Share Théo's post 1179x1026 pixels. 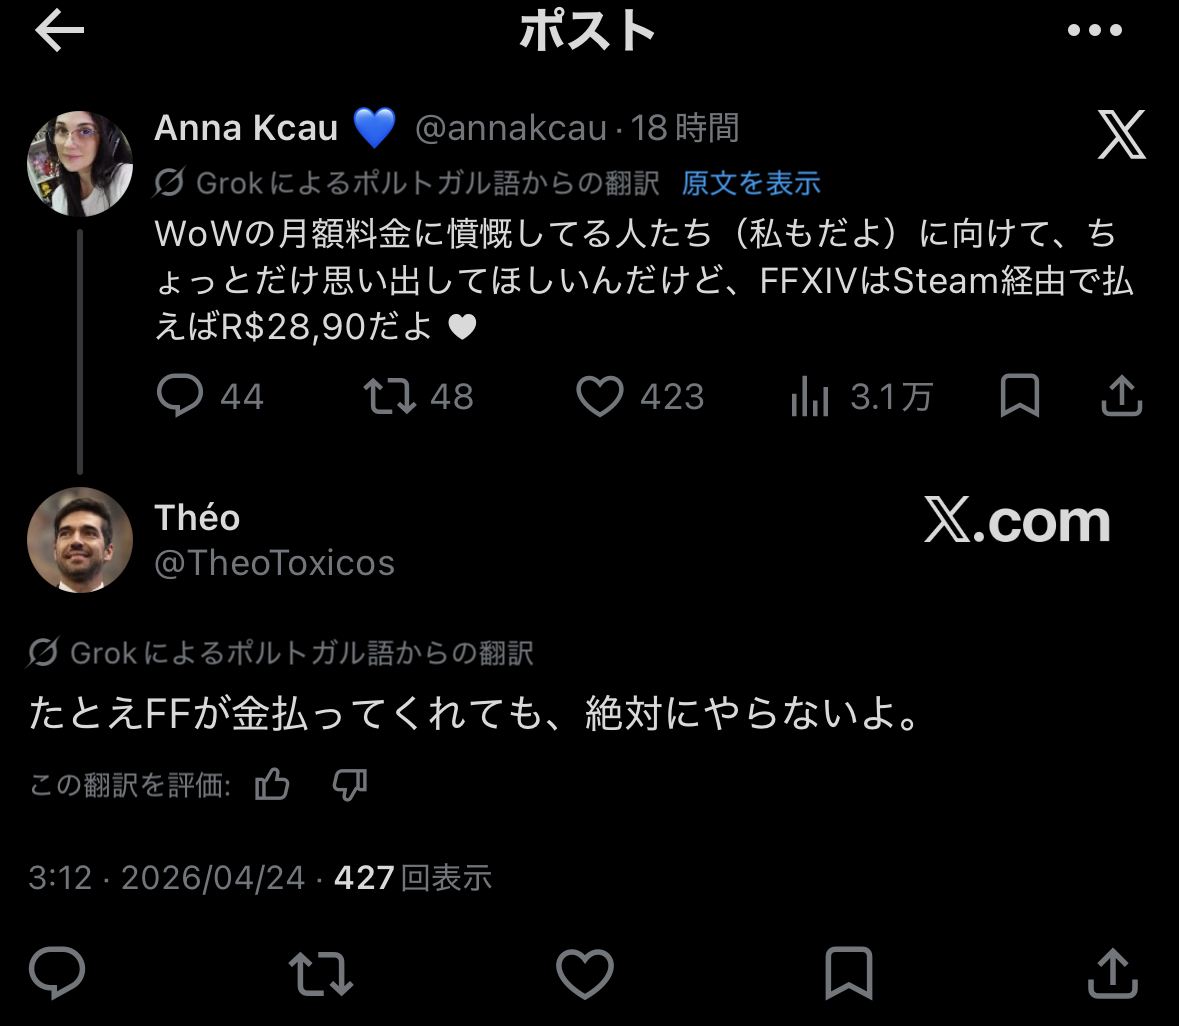pos(1112,973)
